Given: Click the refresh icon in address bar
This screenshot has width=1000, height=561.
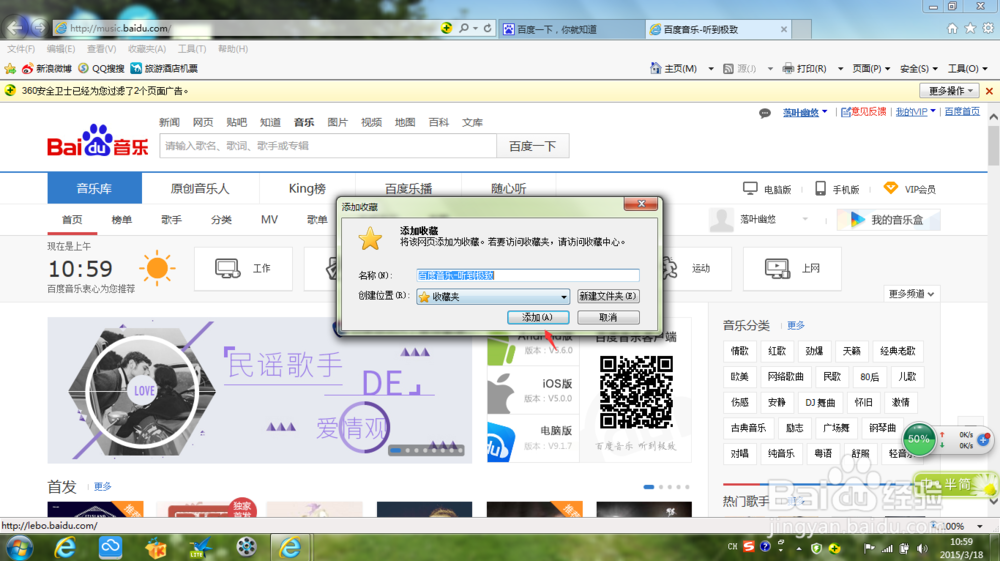Looking at the screenshot, I should (487, 28).
